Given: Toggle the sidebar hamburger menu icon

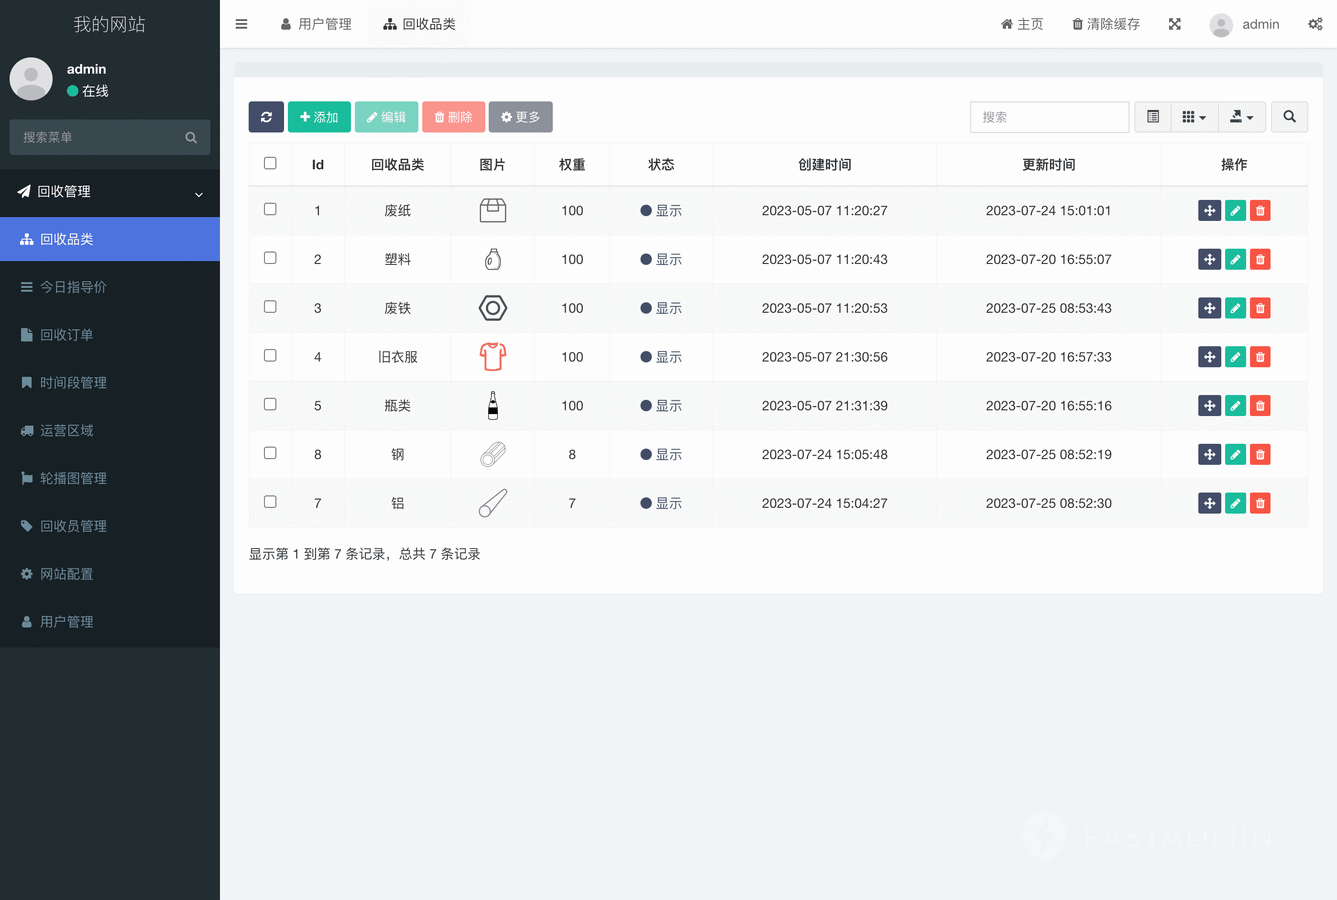Looking at the screenshot, I should 241,24.
